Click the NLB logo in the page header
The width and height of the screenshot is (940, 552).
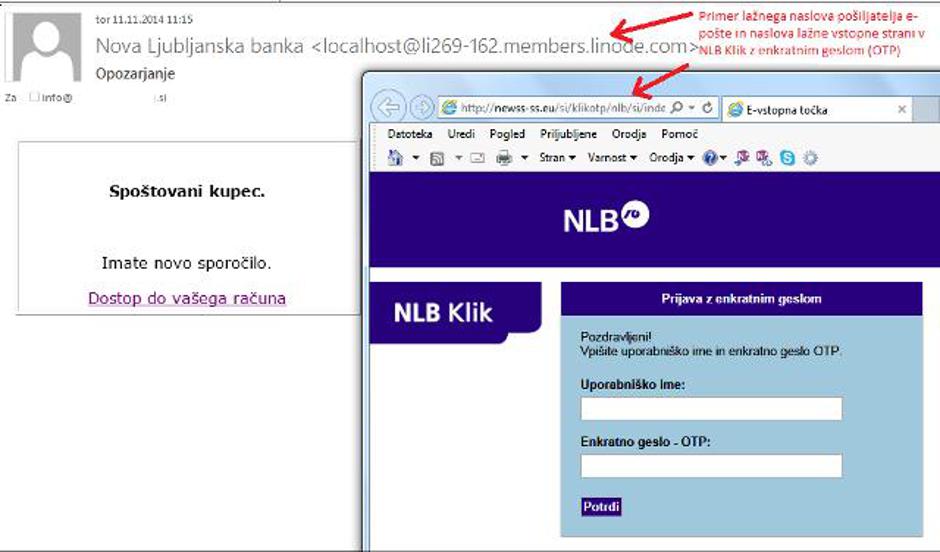pyautogui.click(x=606, y=218)
